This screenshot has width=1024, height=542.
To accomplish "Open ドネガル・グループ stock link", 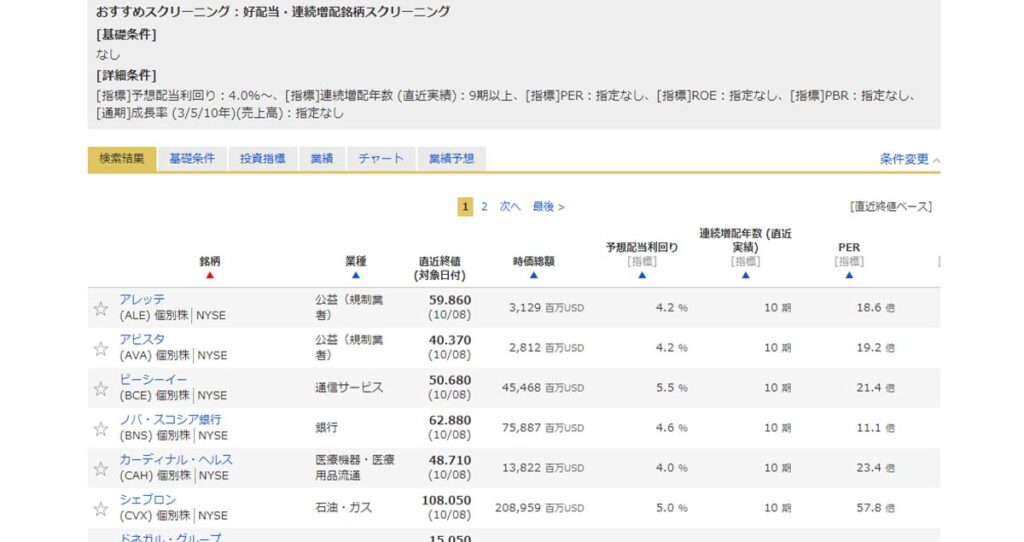I will coord(170,537).
